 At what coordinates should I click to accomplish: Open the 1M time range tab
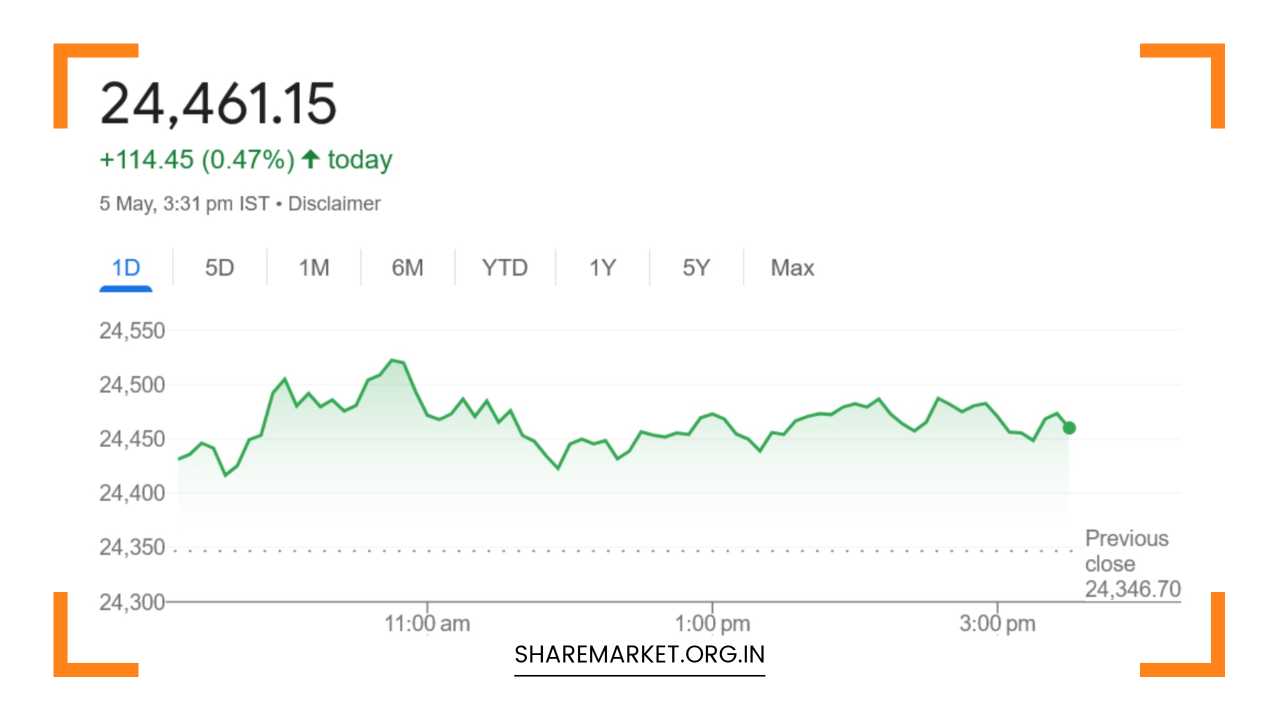(313, 268)
